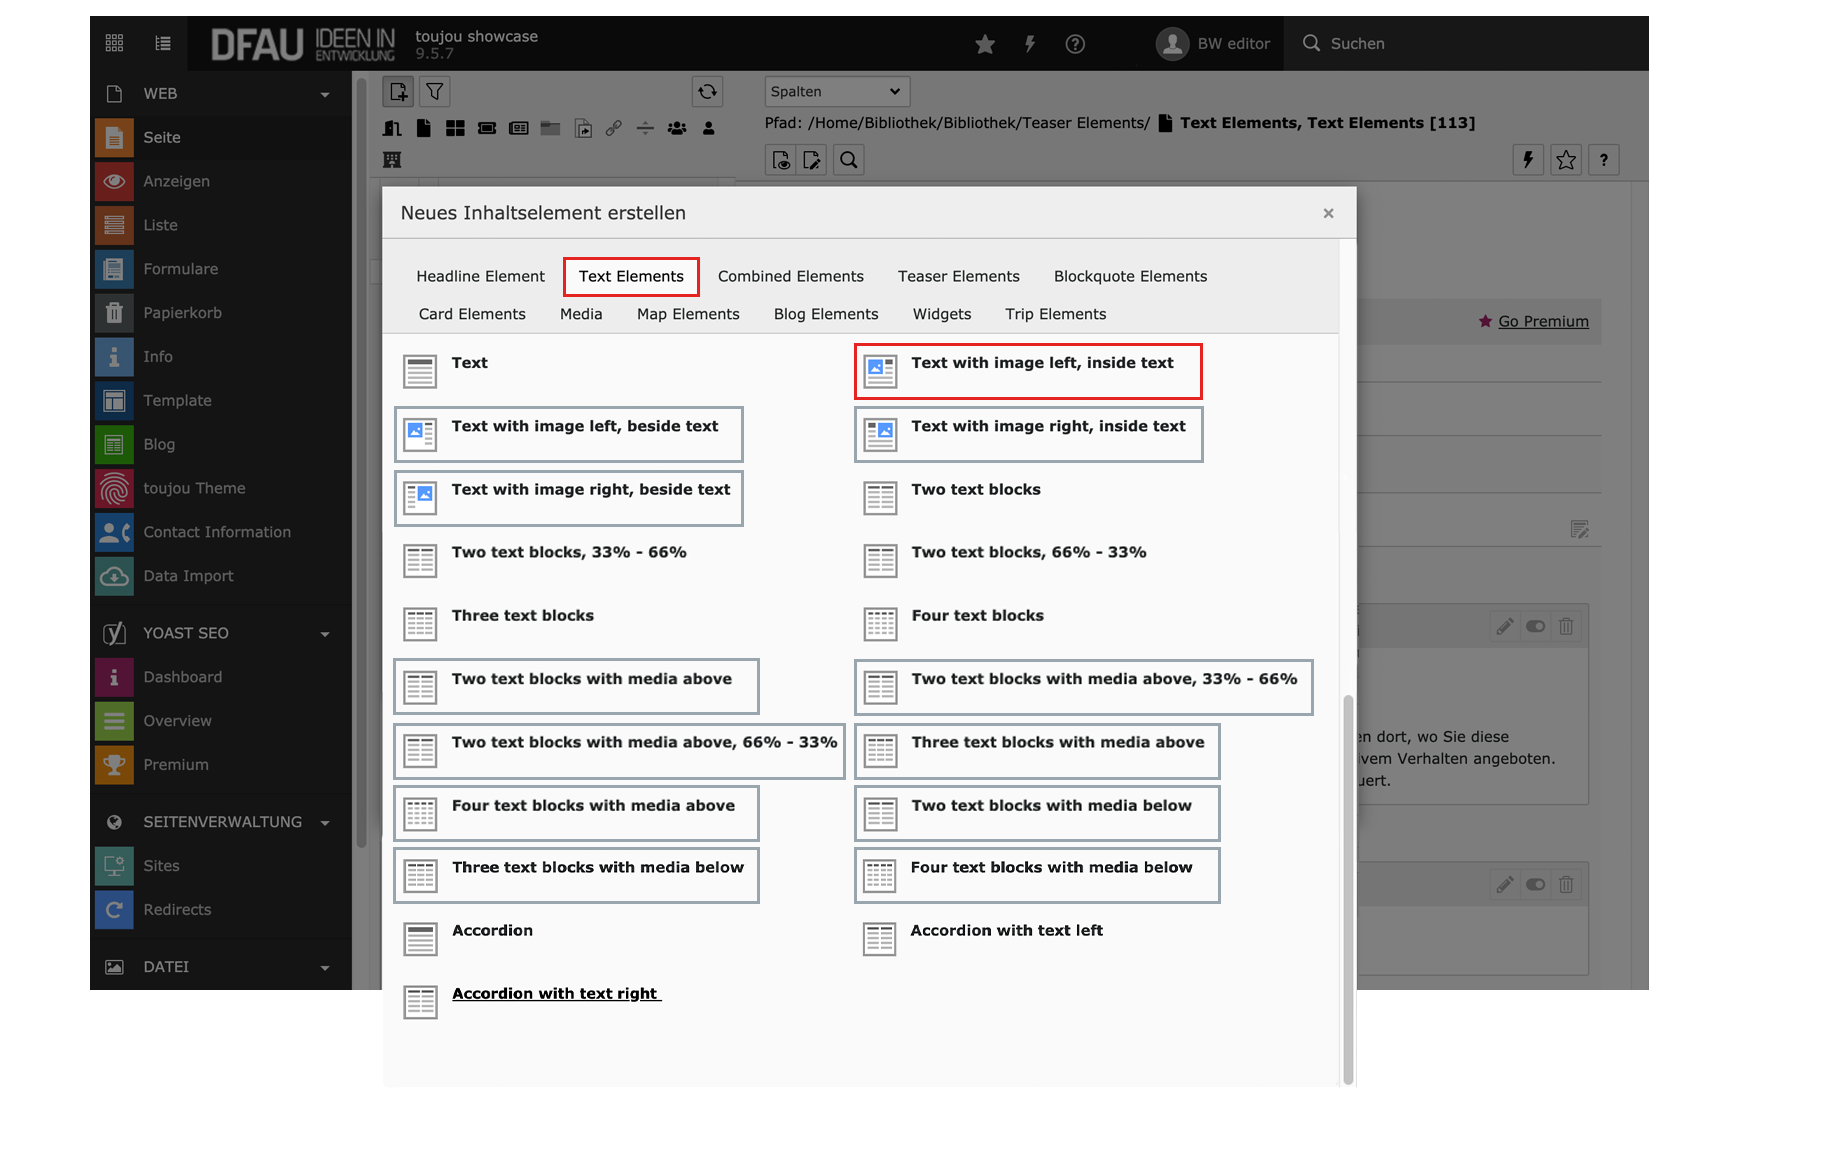The width and height of the screenshot is (1840, 1150).
Task: Follow the Go Premium link
Action: coord(1543,321)
